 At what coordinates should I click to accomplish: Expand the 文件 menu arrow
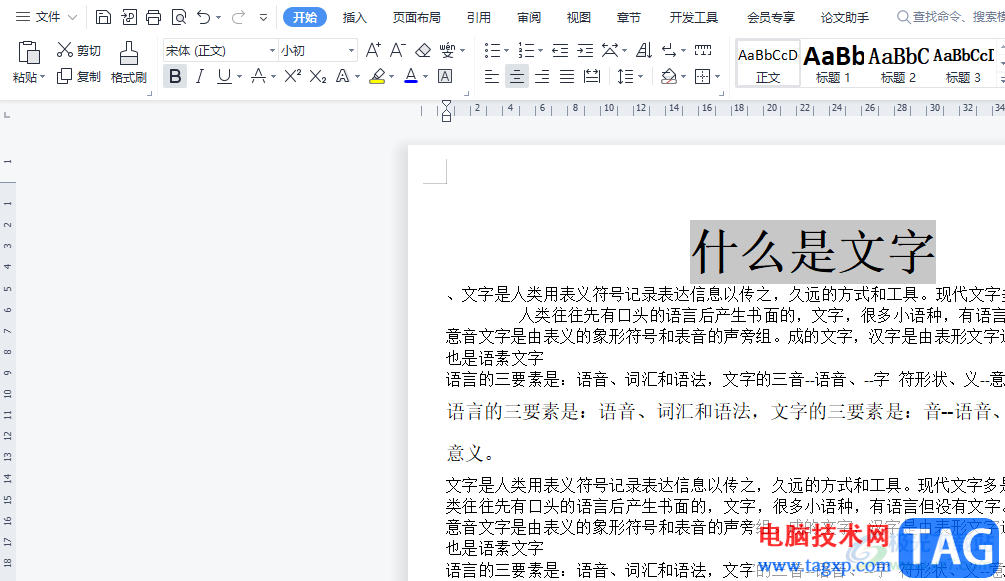[72, 17]
